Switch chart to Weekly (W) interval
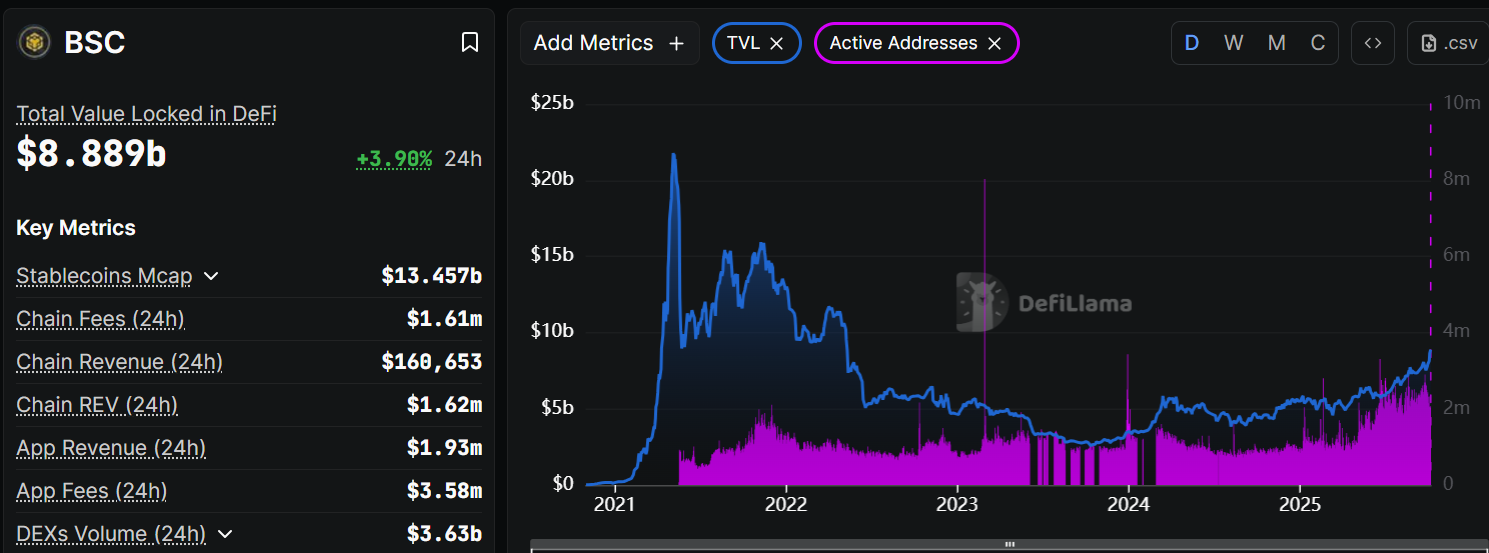The height and width of the screenshot is (553, 1489). pyautogui.click(x=1234, y=43)
